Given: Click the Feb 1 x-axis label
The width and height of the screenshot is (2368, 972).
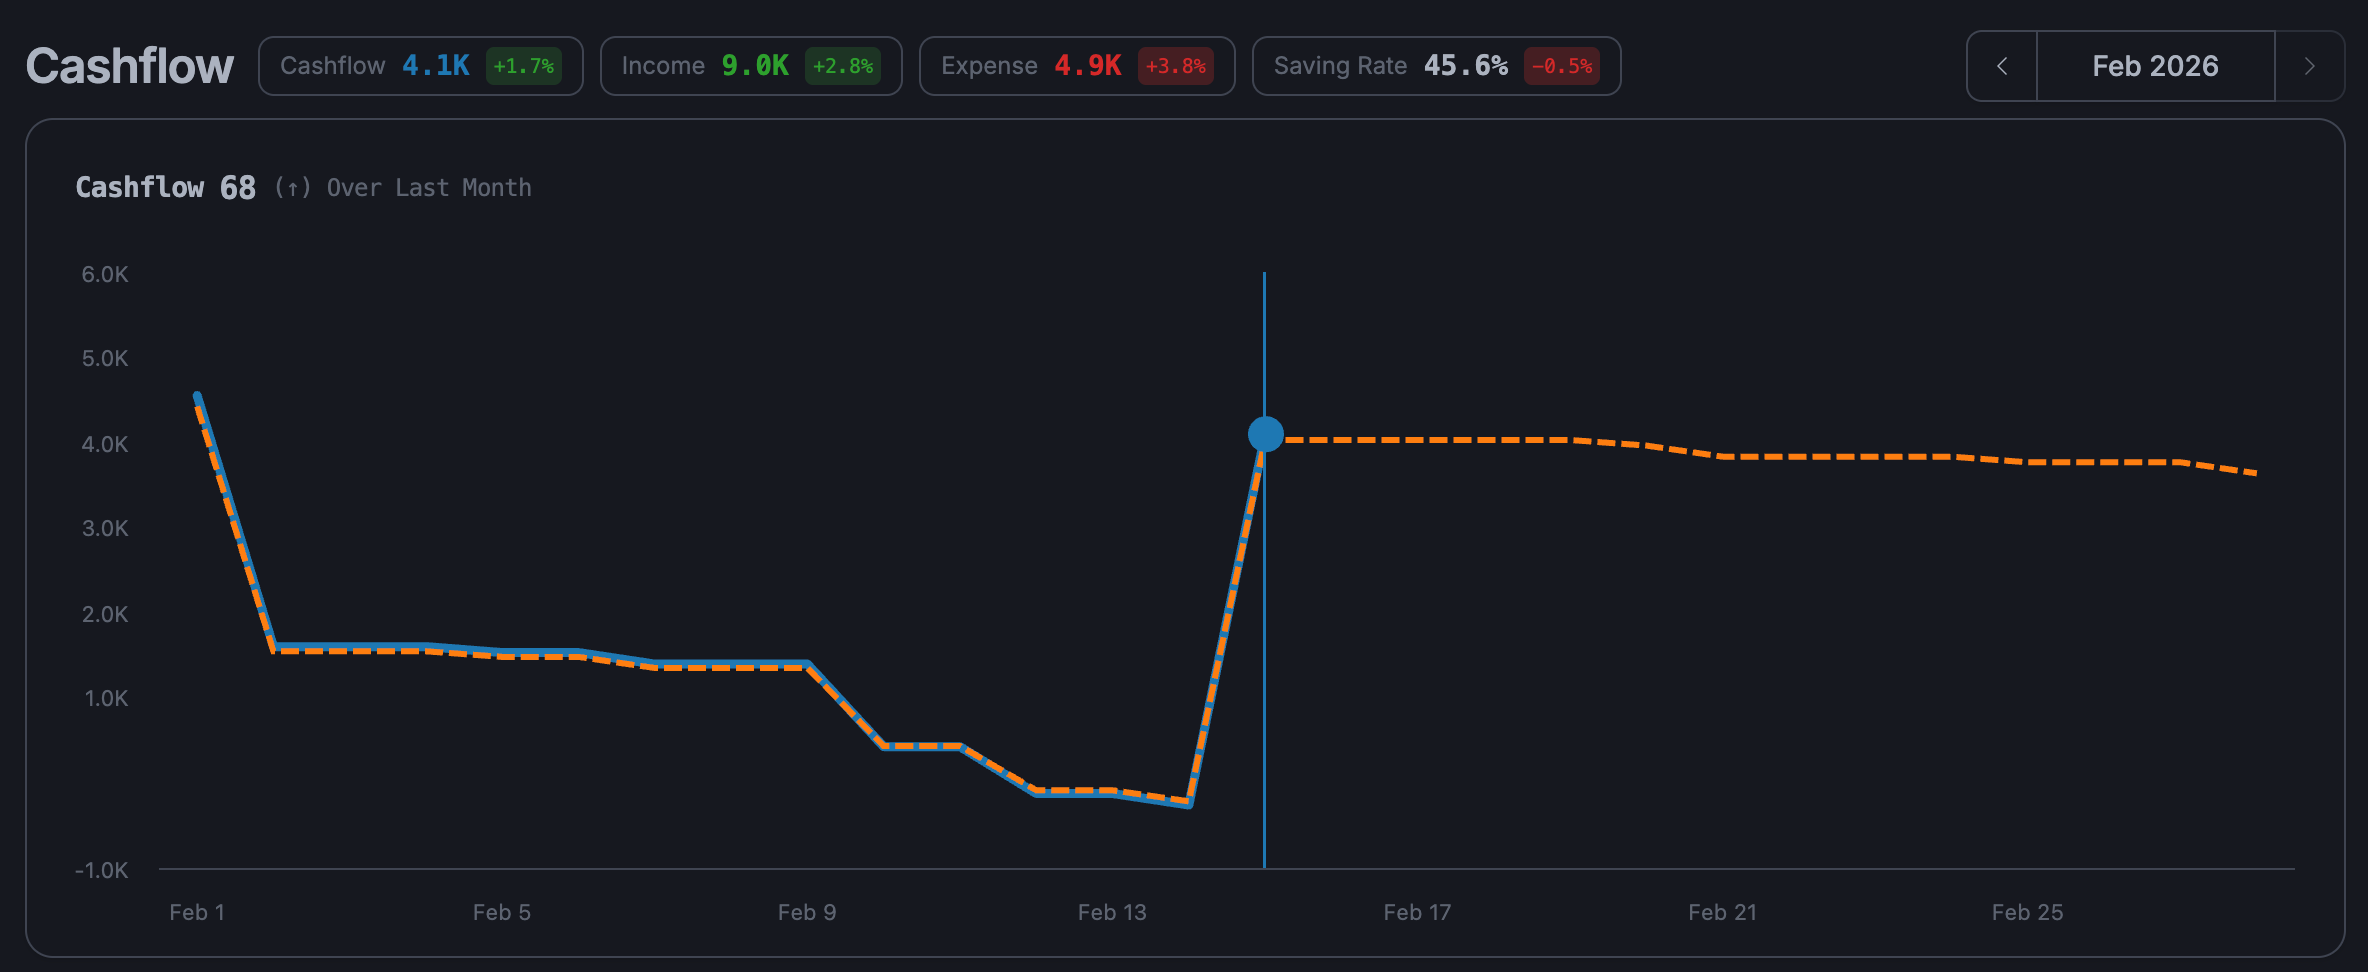Looking at the screenshot, I should coord(197,912).
